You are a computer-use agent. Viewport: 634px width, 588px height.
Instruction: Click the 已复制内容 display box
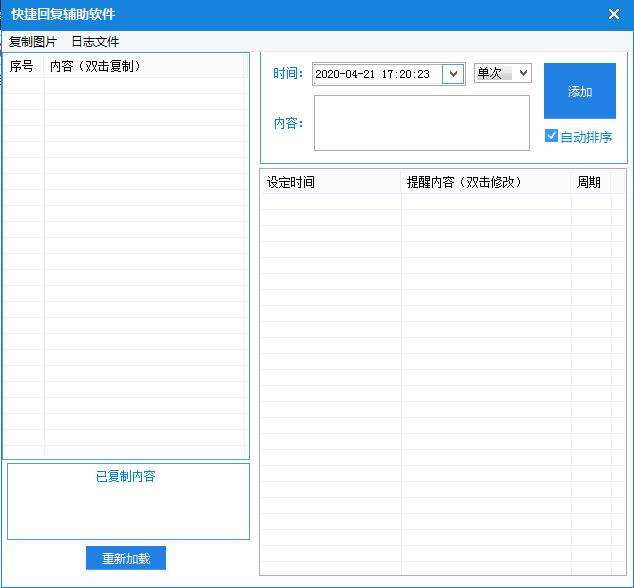pyautogui.click(x=127, y=510)
